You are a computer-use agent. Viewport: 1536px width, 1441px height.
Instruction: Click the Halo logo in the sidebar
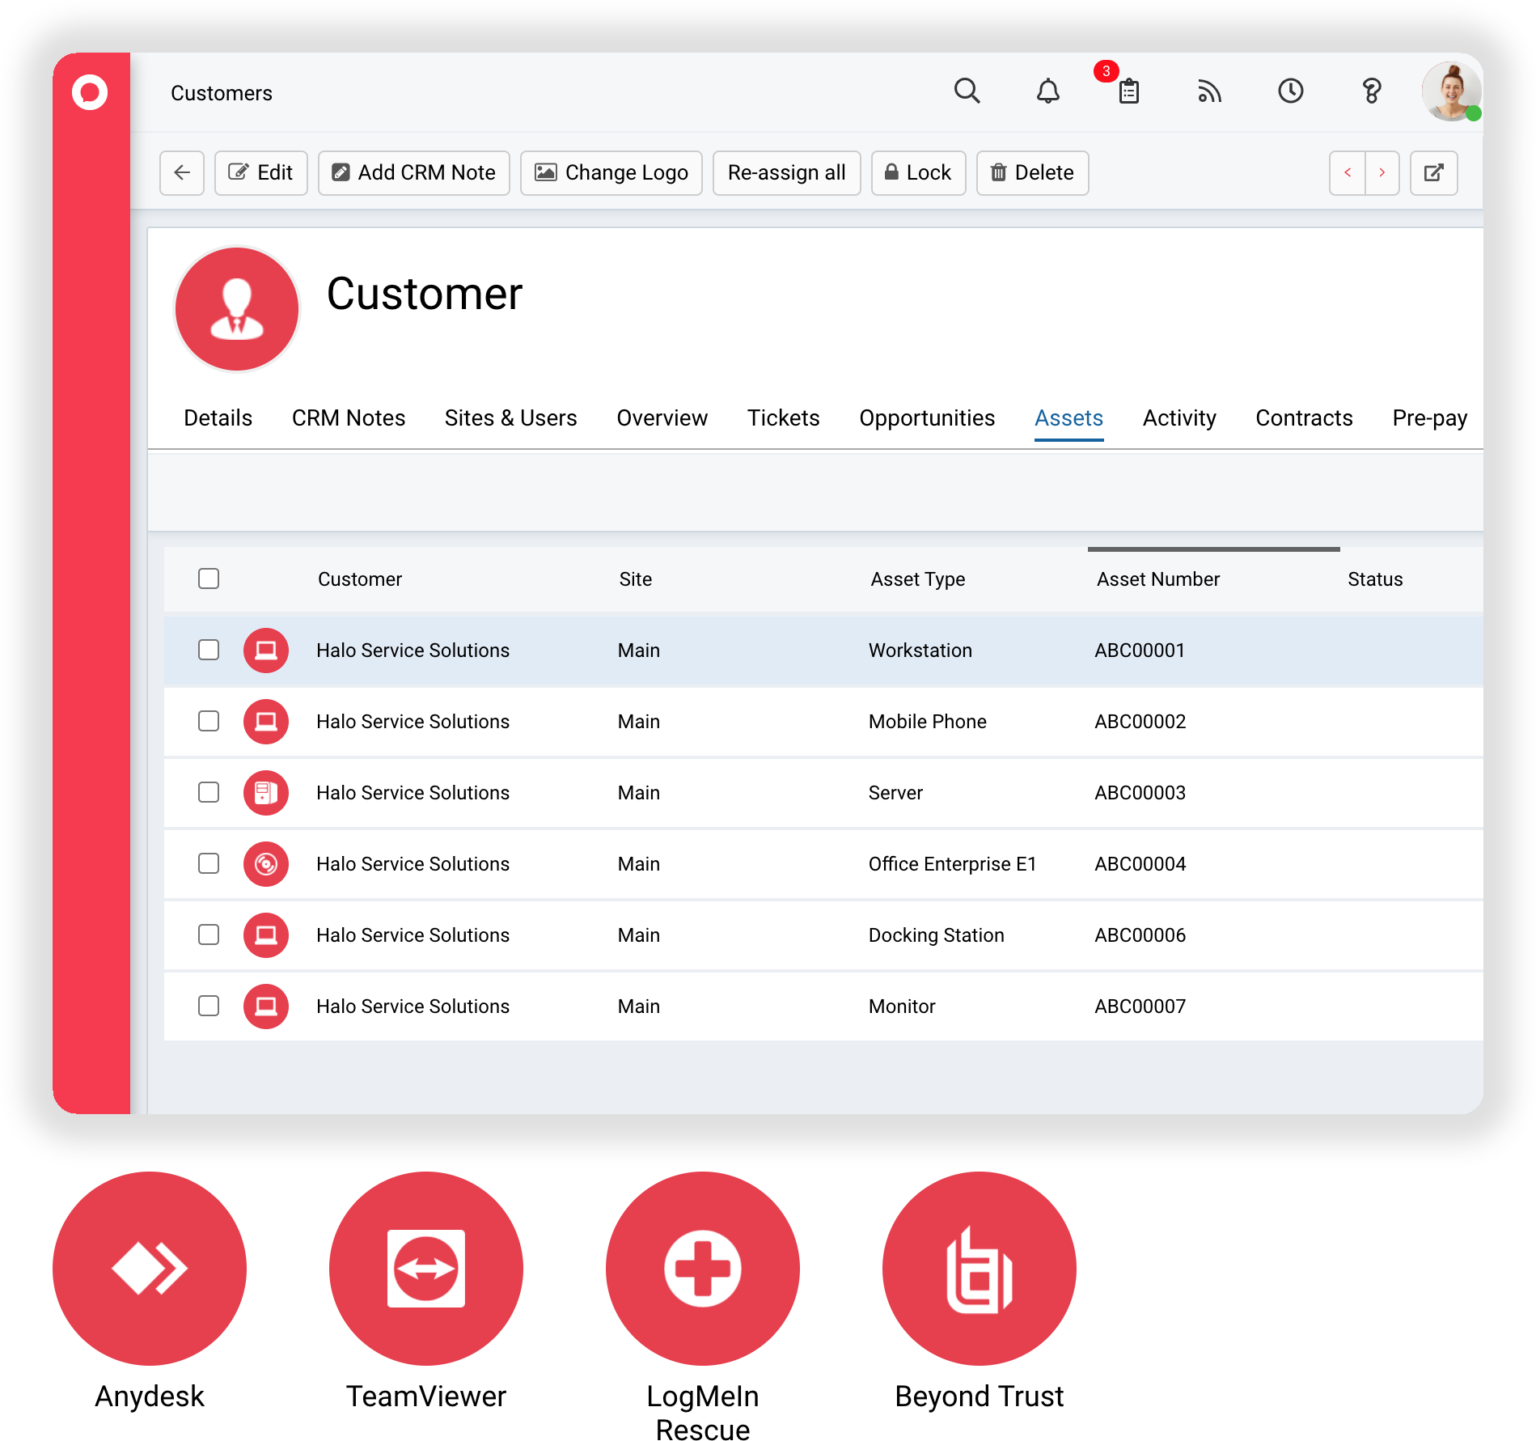point(90,92)
